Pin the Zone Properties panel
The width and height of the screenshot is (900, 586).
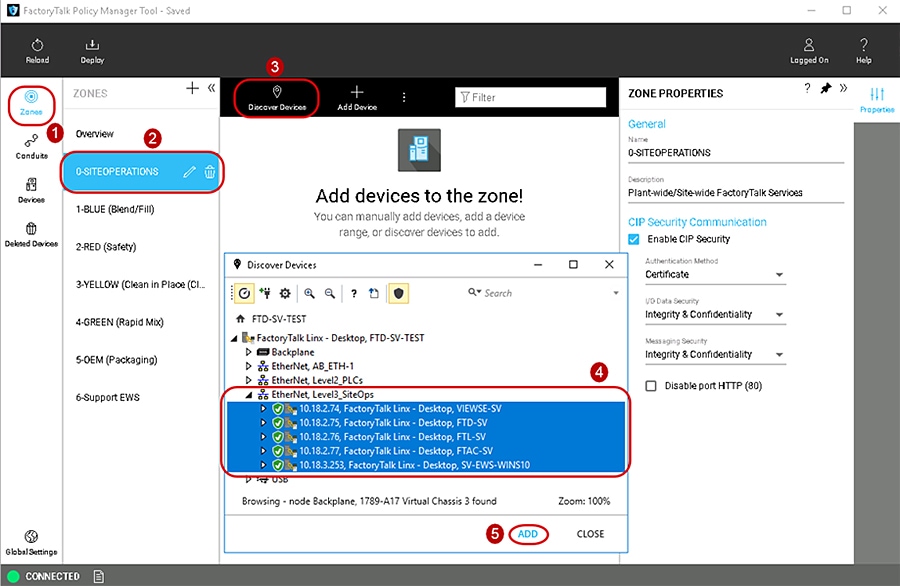click(826, 88)
